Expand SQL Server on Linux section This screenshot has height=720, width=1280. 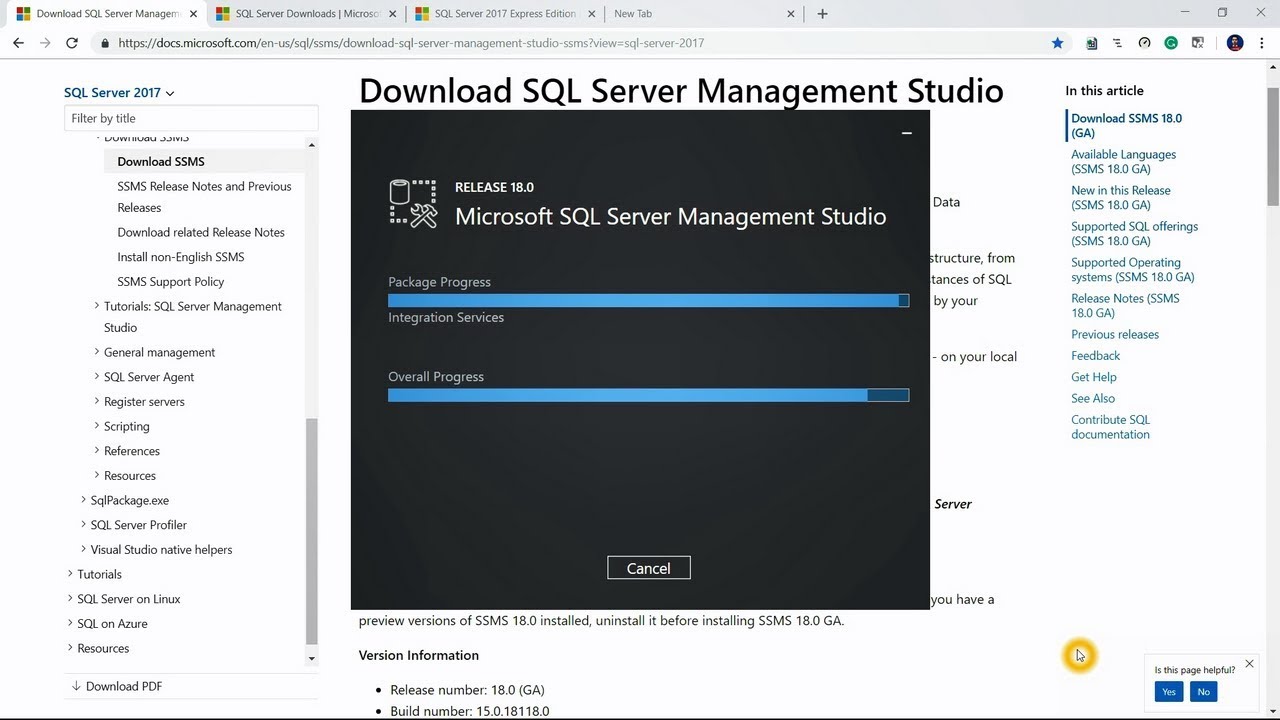[70, 599]
